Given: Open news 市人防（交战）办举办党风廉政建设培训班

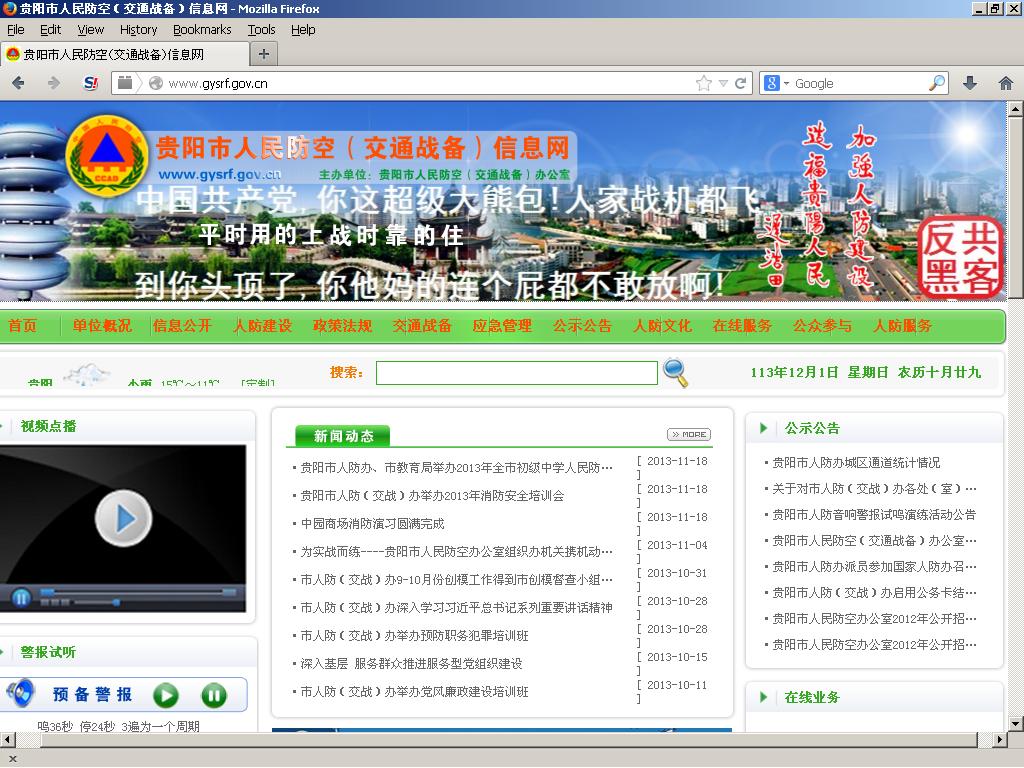Looking at the screenshot, I should (414, 692).
